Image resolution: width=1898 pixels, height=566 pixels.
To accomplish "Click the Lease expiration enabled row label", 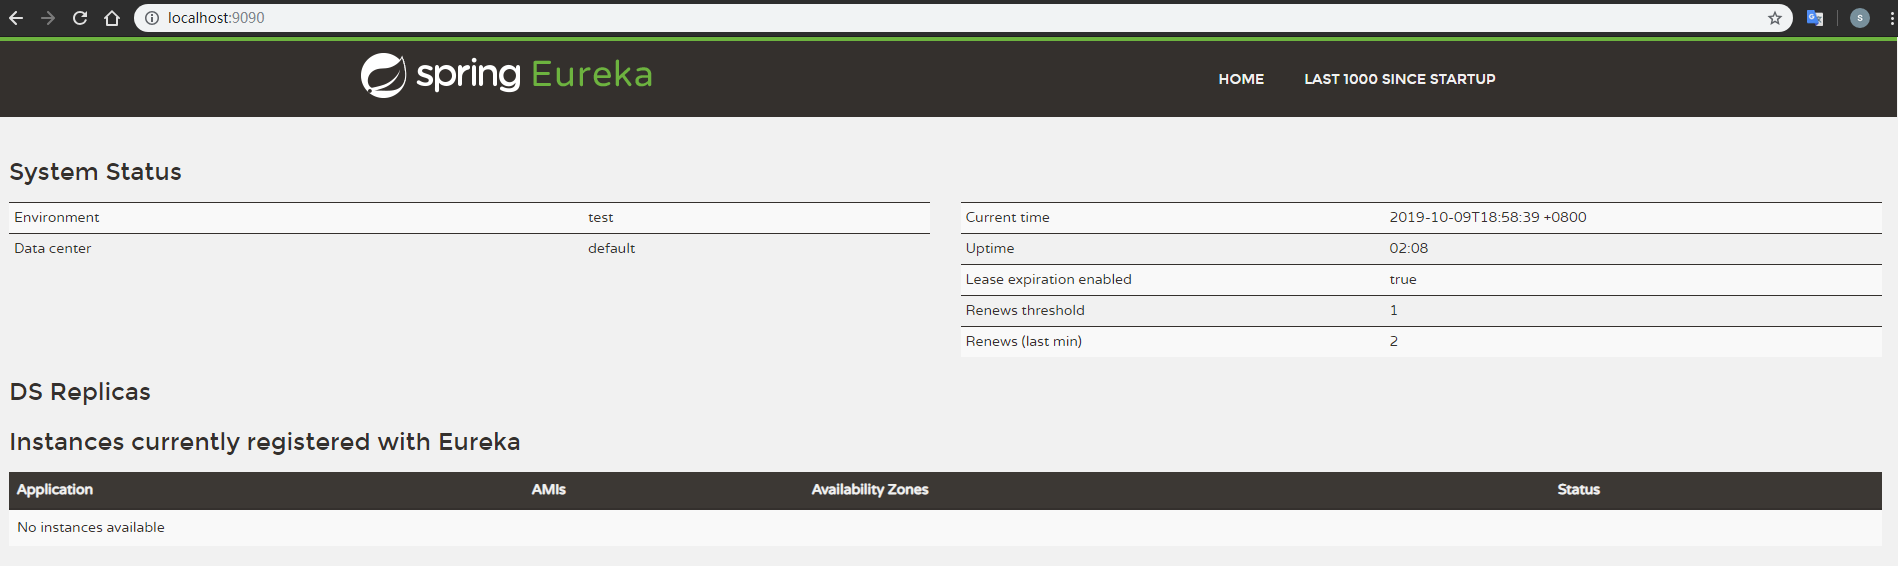I will point(1048,279).
